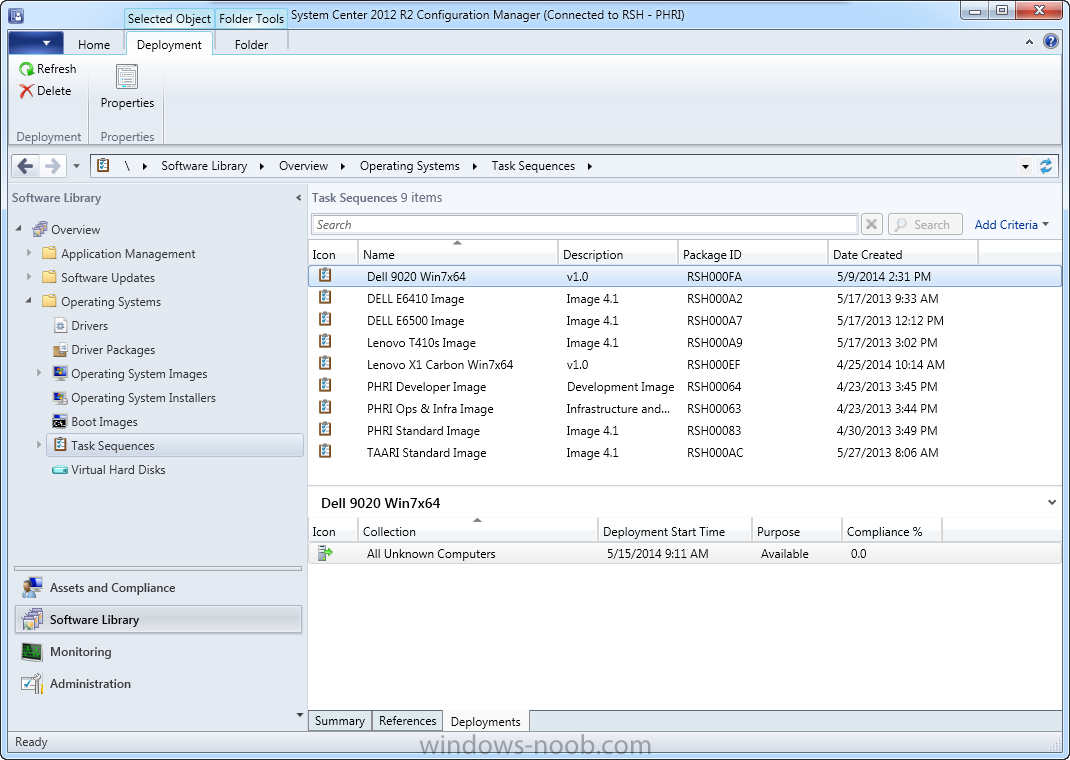Click the Search button
The width and height of the screenshot is (1070, 760).
tap(925, 224)
